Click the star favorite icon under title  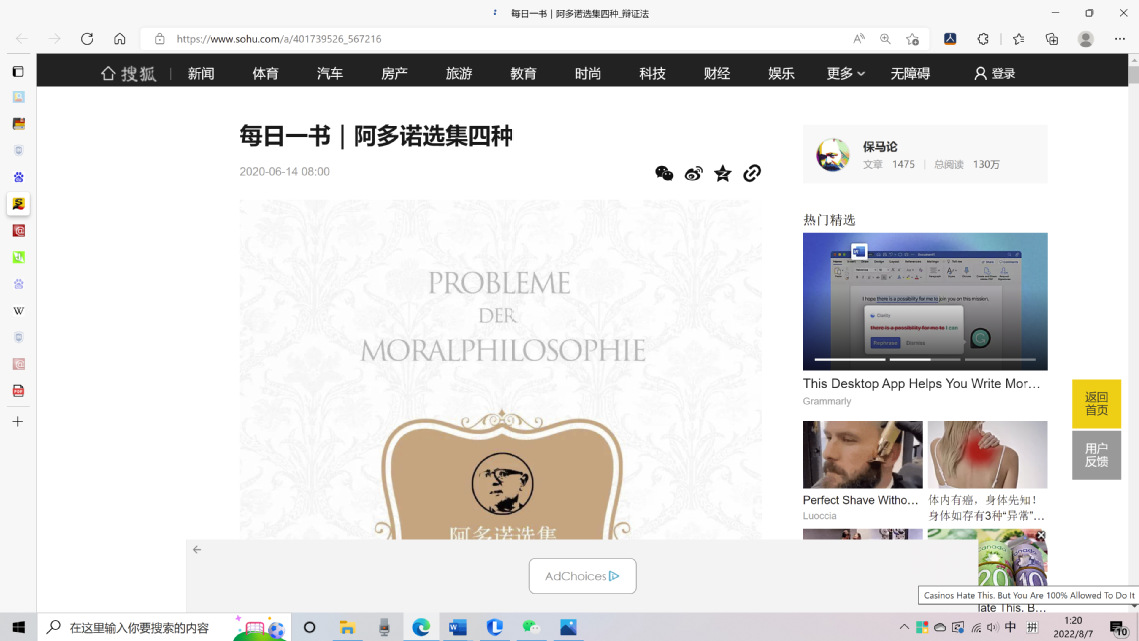point(723,173)
